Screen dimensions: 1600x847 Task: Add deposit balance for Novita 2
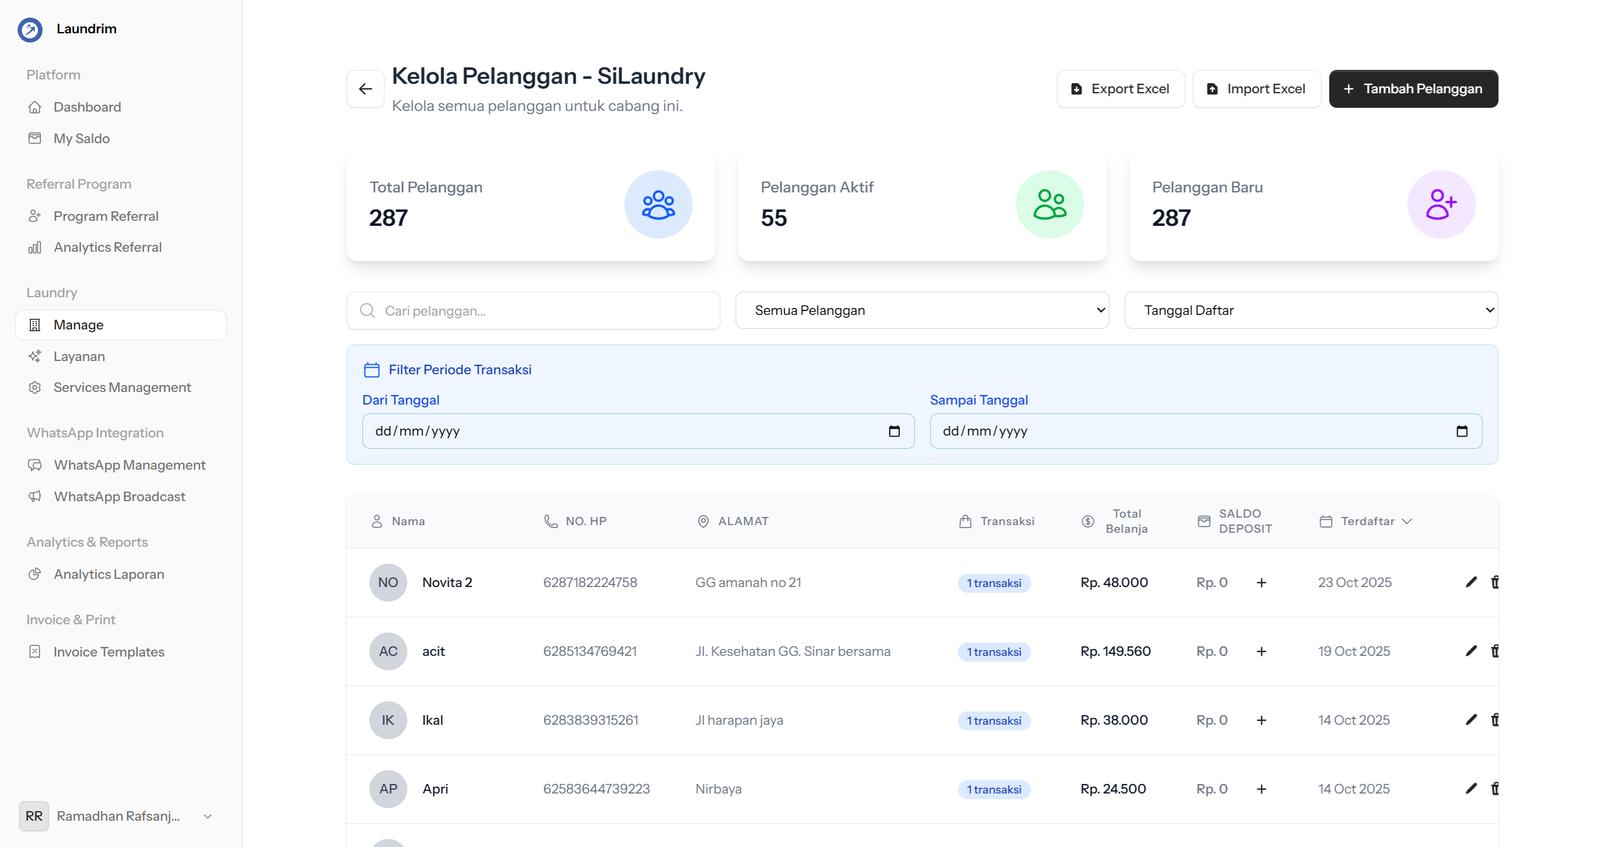[1261, 582]
